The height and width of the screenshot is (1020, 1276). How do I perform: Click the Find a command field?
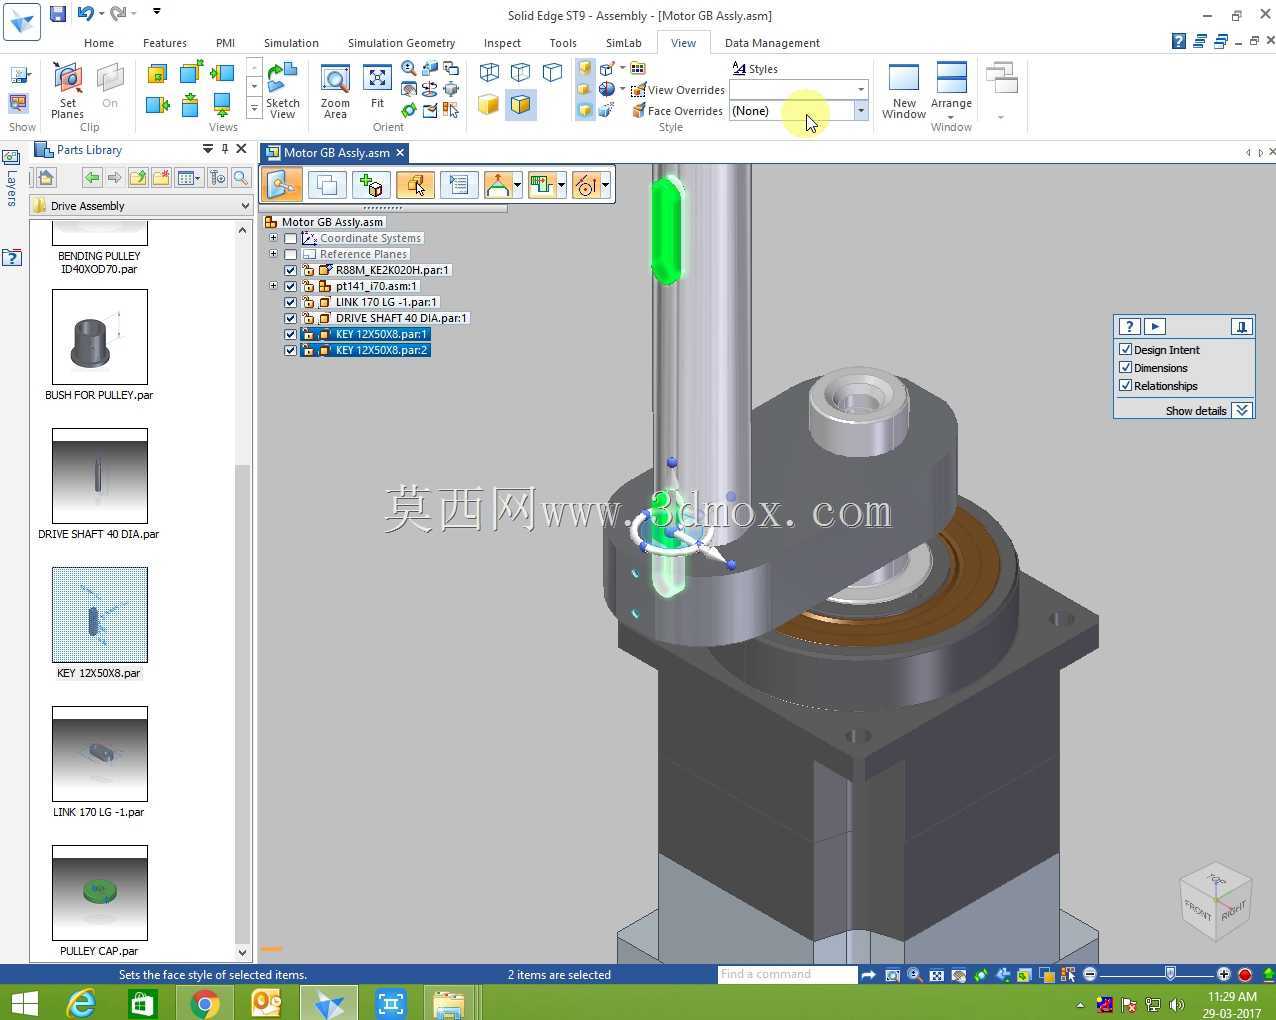coord(787,974)
